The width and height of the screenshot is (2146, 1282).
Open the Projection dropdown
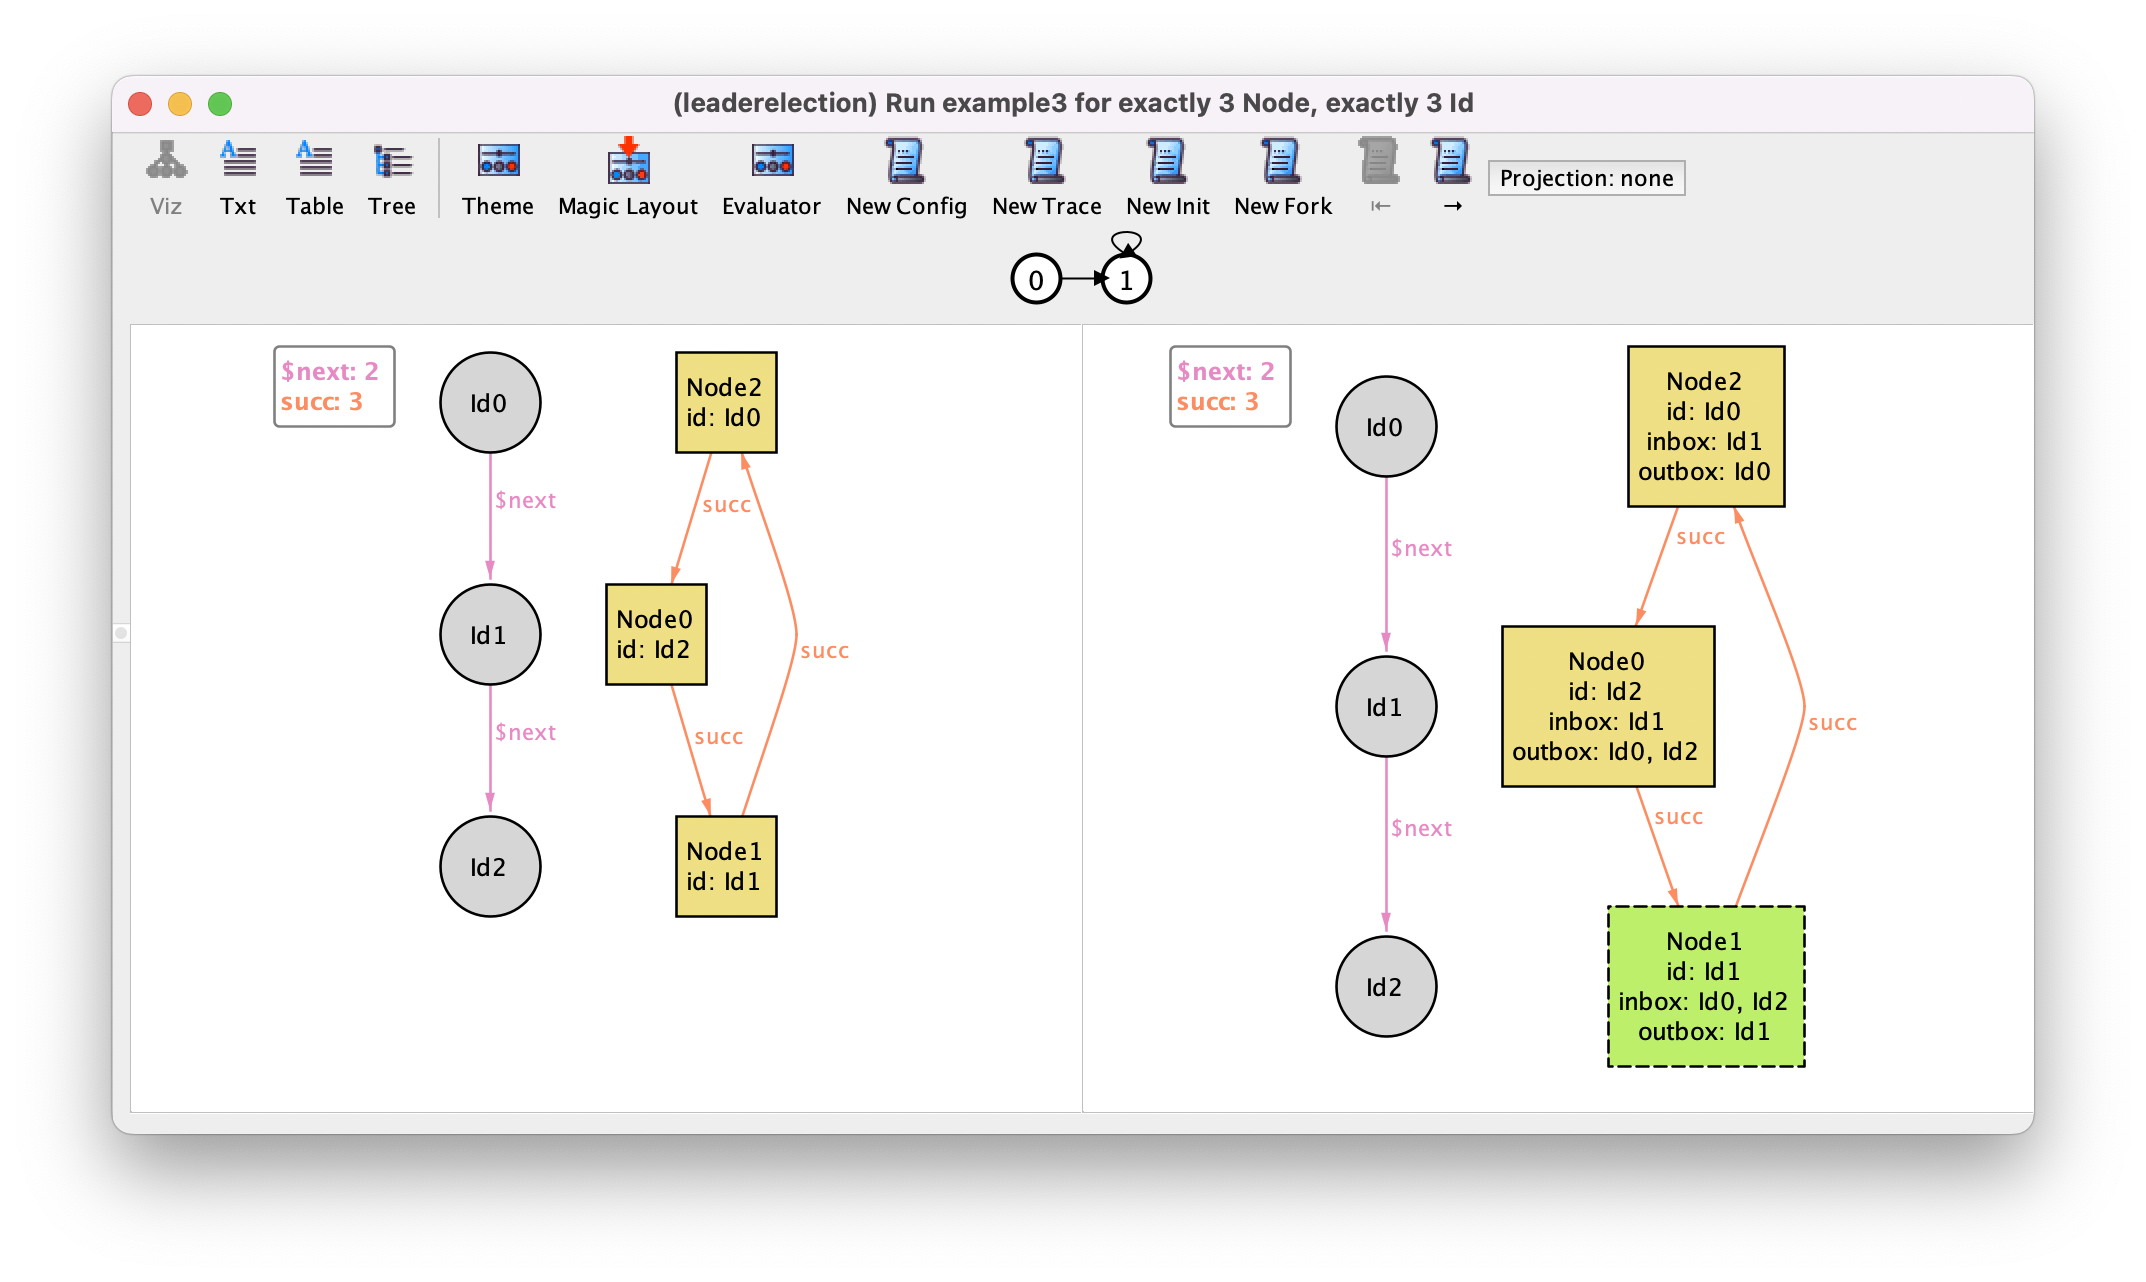click(x=1586, y=177)
